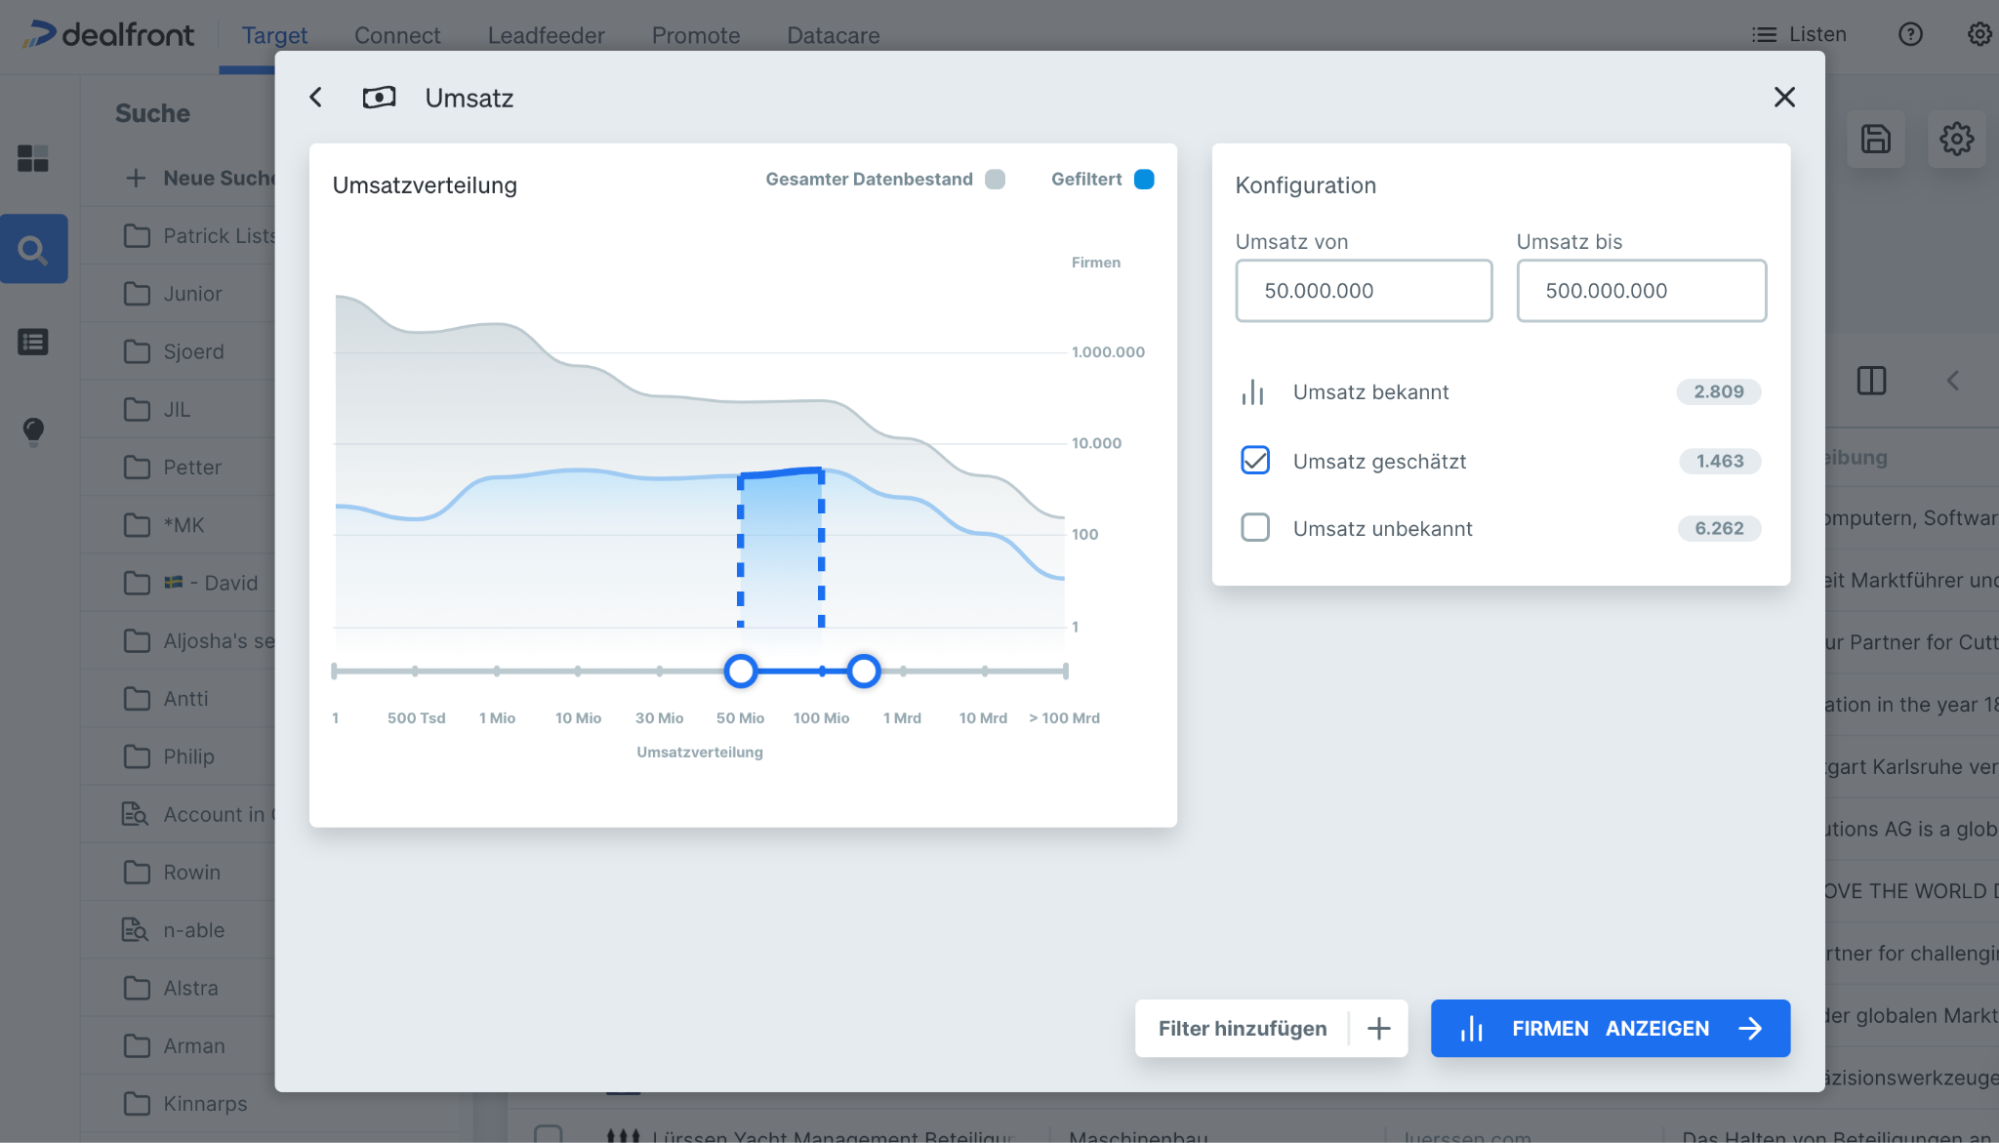Select the search magnifier sidebar icon
Image resolution: width=1999 pixels, height=1143 pixels.
click(x=33, y=249)
